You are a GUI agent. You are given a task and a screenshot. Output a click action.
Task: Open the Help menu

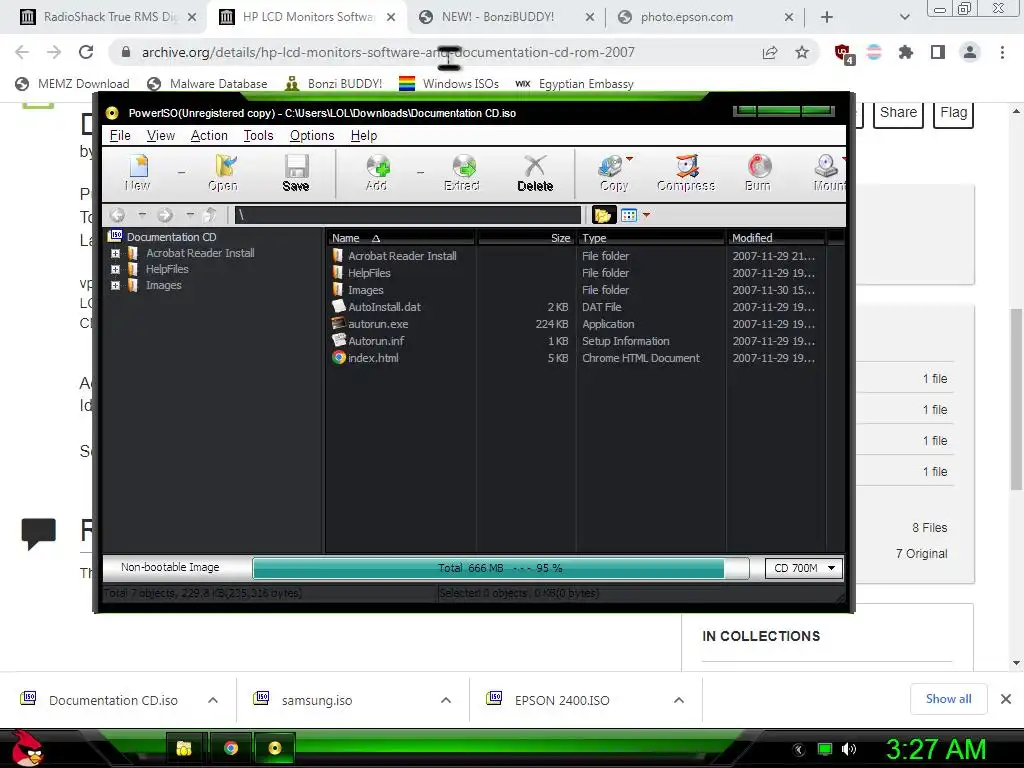click(364, 136)
